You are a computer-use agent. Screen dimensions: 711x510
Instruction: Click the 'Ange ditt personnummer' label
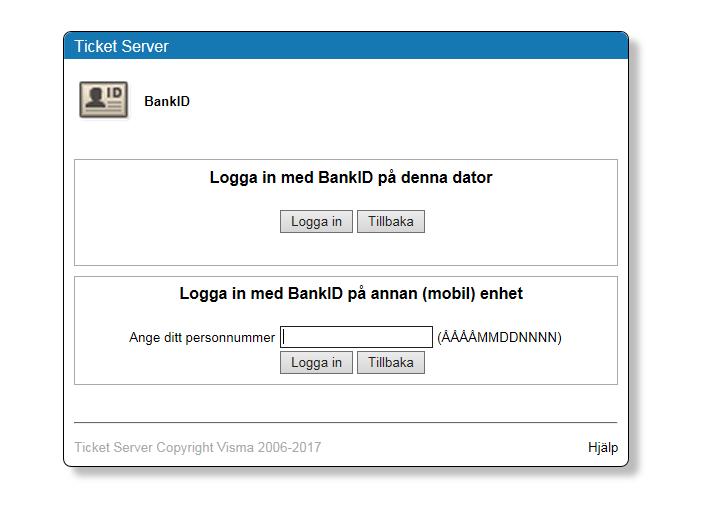click(x=202, y=337)
